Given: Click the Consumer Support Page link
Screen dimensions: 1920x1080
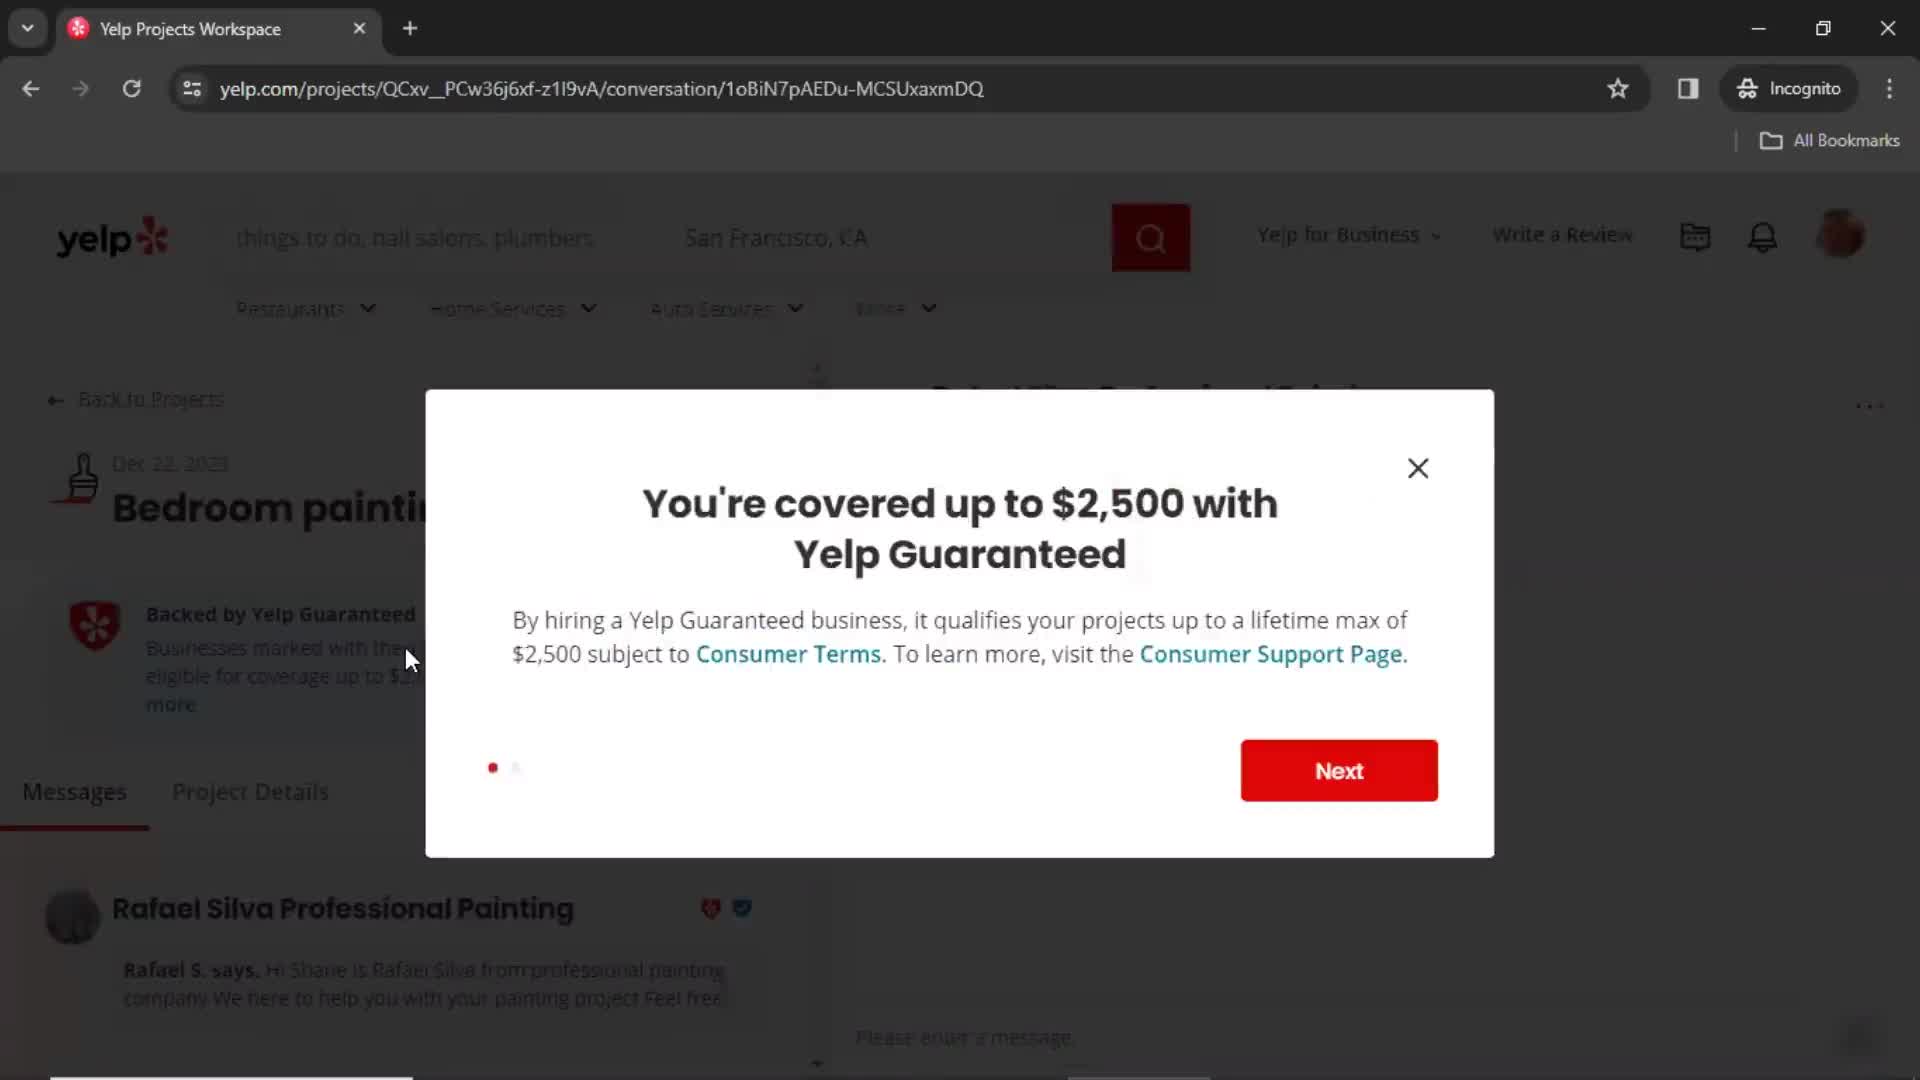Looking at the screenshot, I should tap(1271, 654).
